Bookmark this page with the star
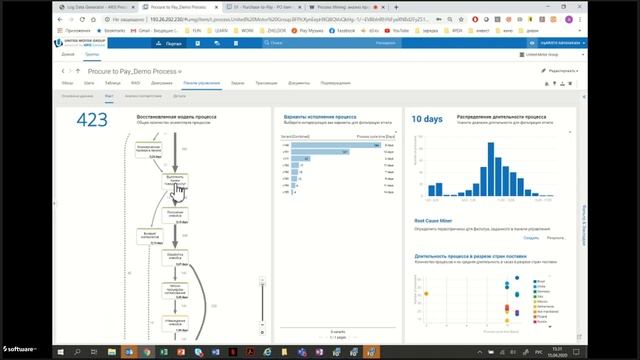 click(x=461, y=19)
